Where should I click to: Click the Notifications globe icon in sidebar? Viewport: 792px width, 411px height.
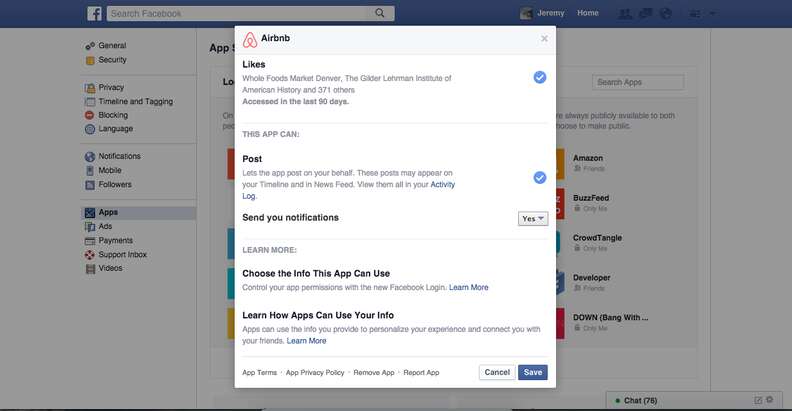point(90,157)
